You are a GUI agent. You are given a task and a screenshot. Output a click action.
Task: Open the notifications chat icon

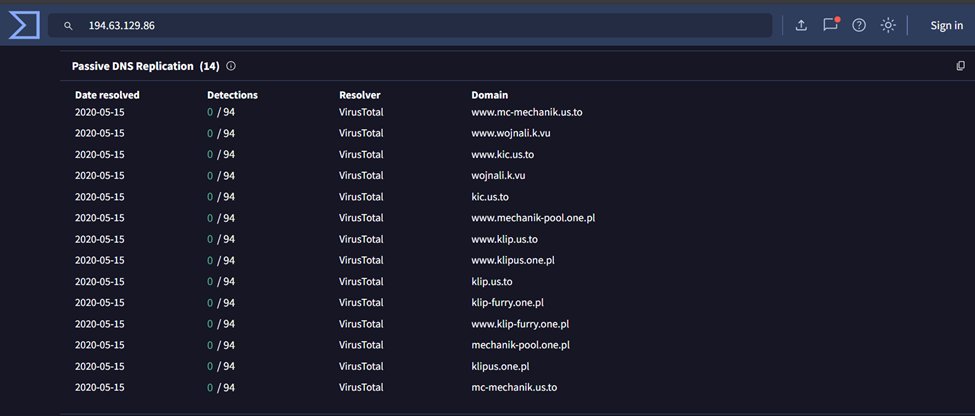click(x=831, y=25)
